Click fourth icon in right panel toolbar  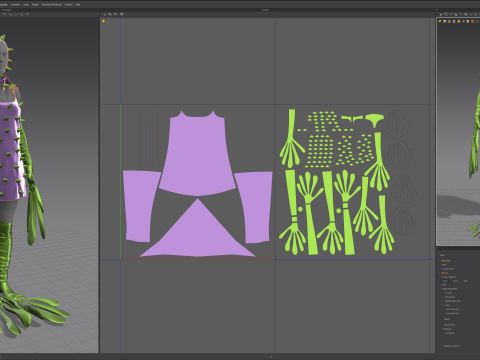click(455, 15)
